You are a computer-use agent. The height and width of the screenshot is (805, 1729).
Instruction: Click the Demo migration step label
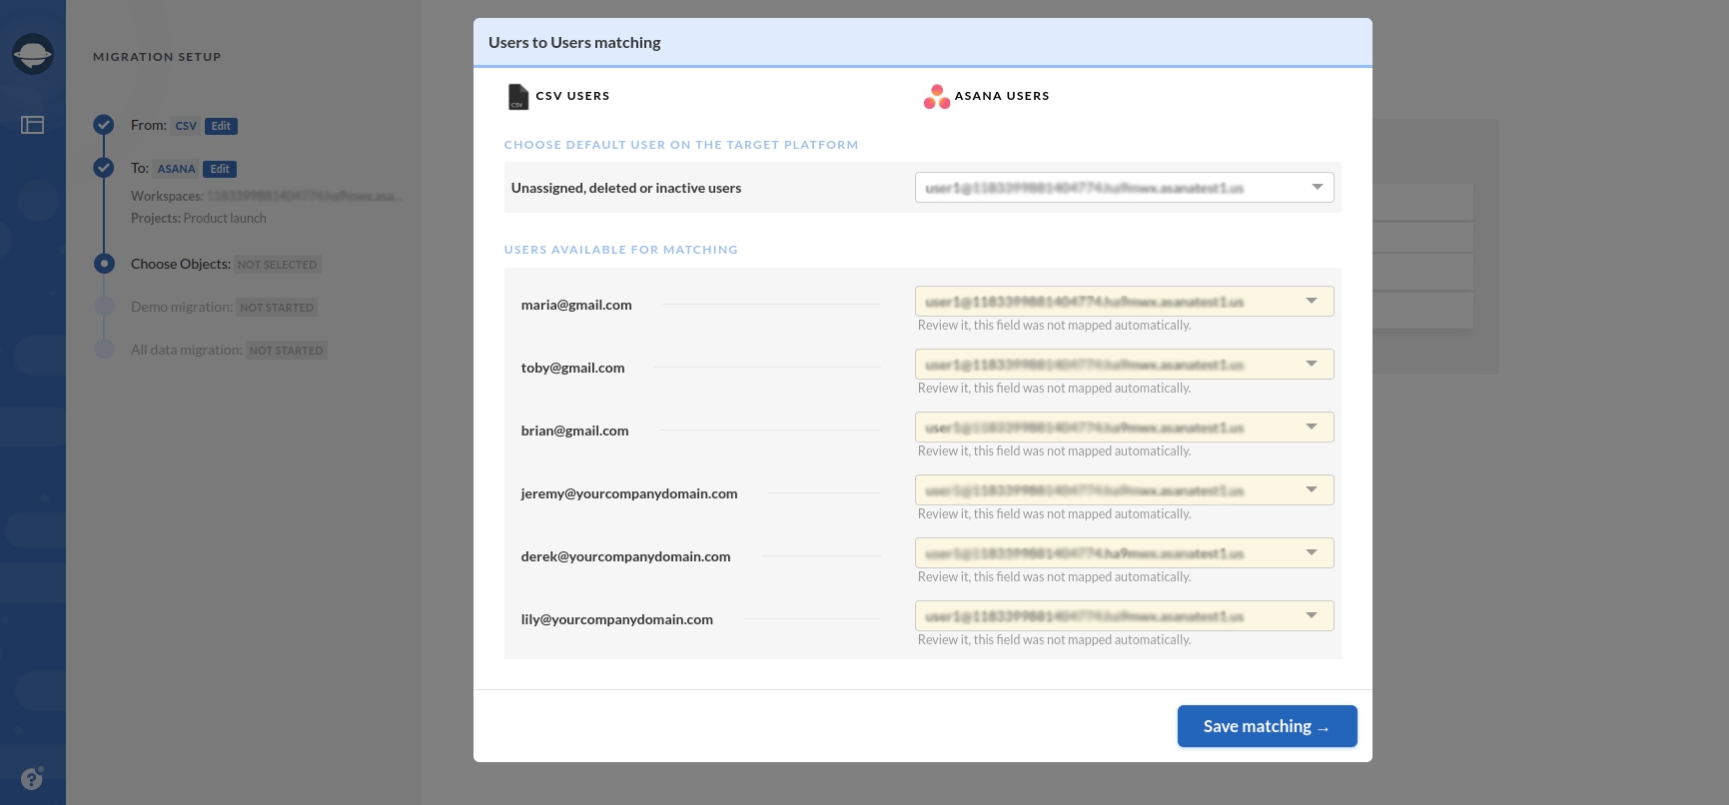click(x=181, y=307)
